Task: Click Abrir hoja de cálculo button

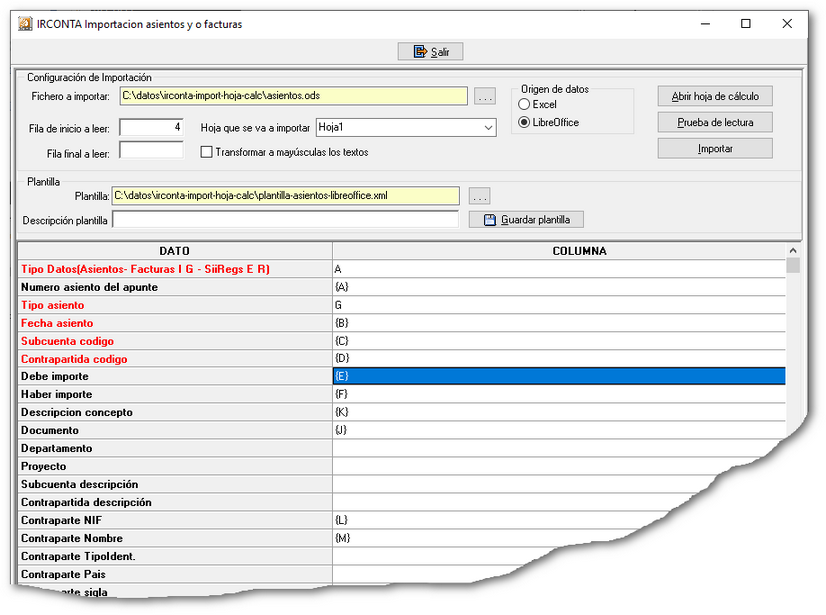Action: point(715,96)
